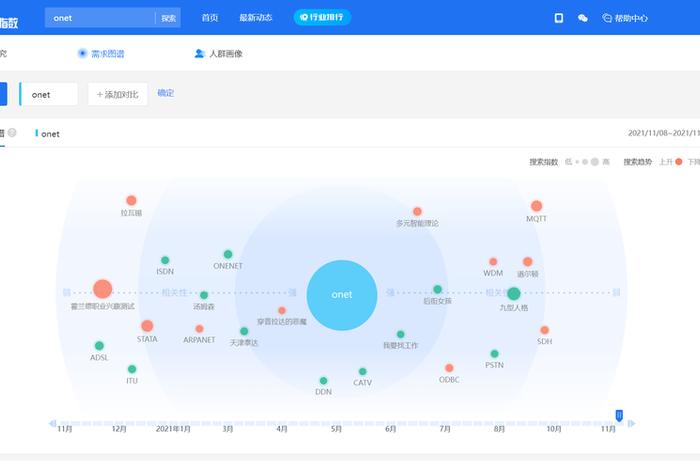
Task: Click the 搜索 button in search box
Action: (x=169, y=18)
